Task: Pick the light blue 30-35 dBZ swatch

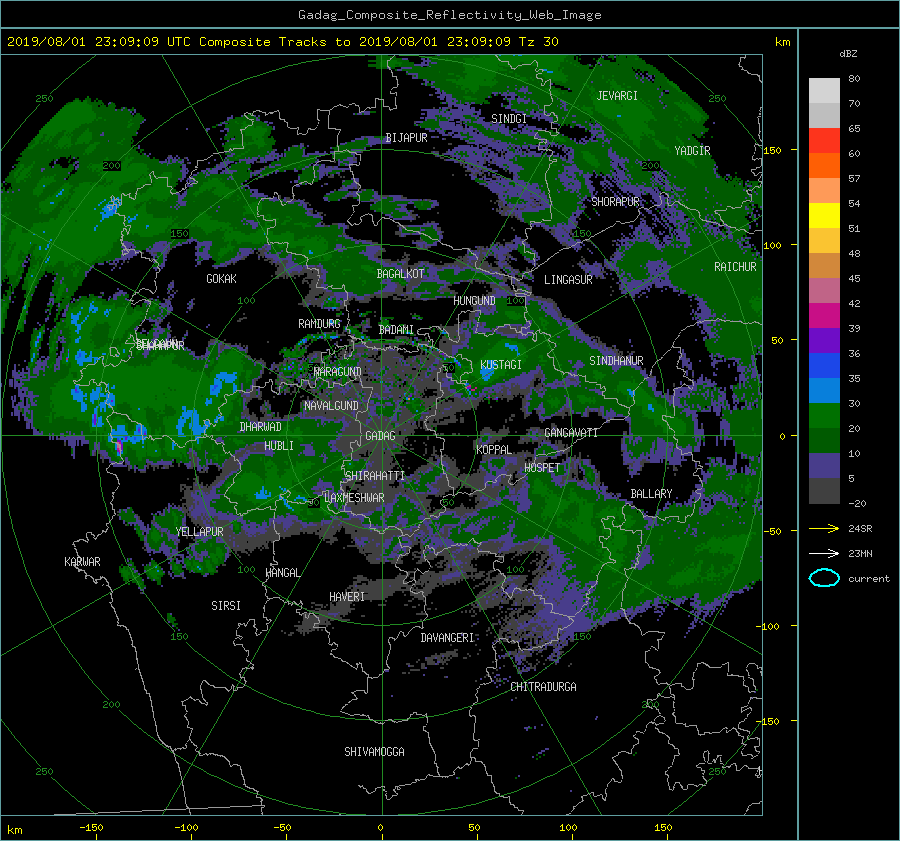Action: coord(824,391)
